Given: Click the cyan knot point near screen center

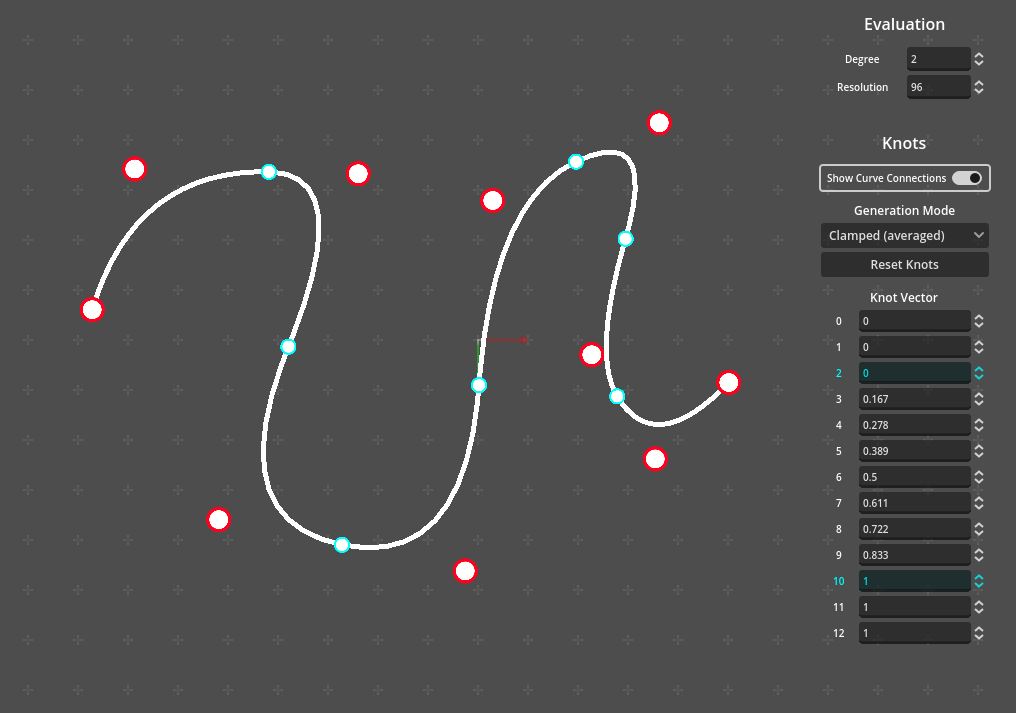Looking at the screenshot, I should tap(478, 384).
